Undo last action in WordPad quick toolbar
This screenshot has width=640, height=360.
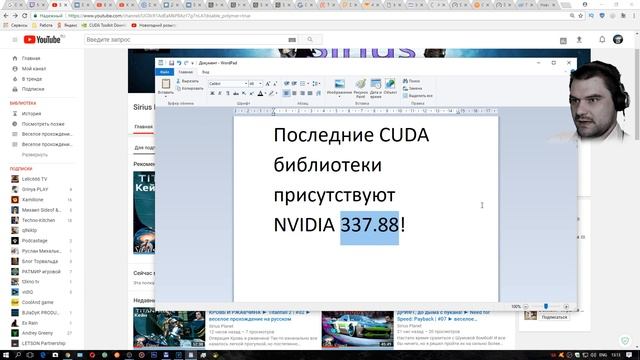pyautogui.click(x=179, y=63)
